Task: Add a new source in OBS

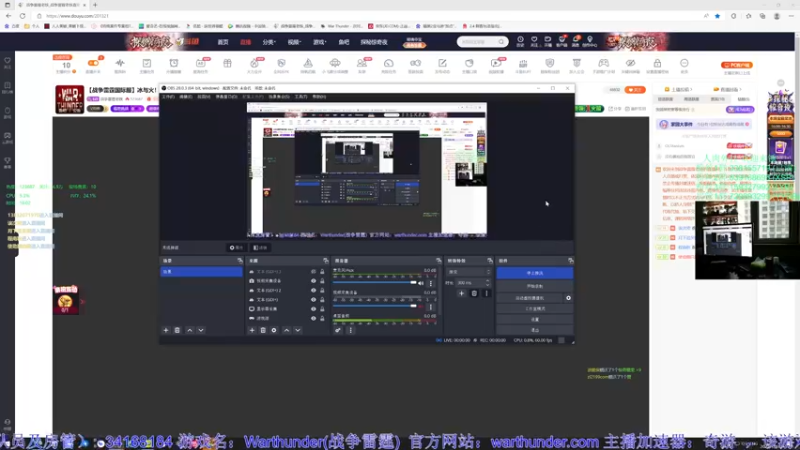Action: point(252,330)
